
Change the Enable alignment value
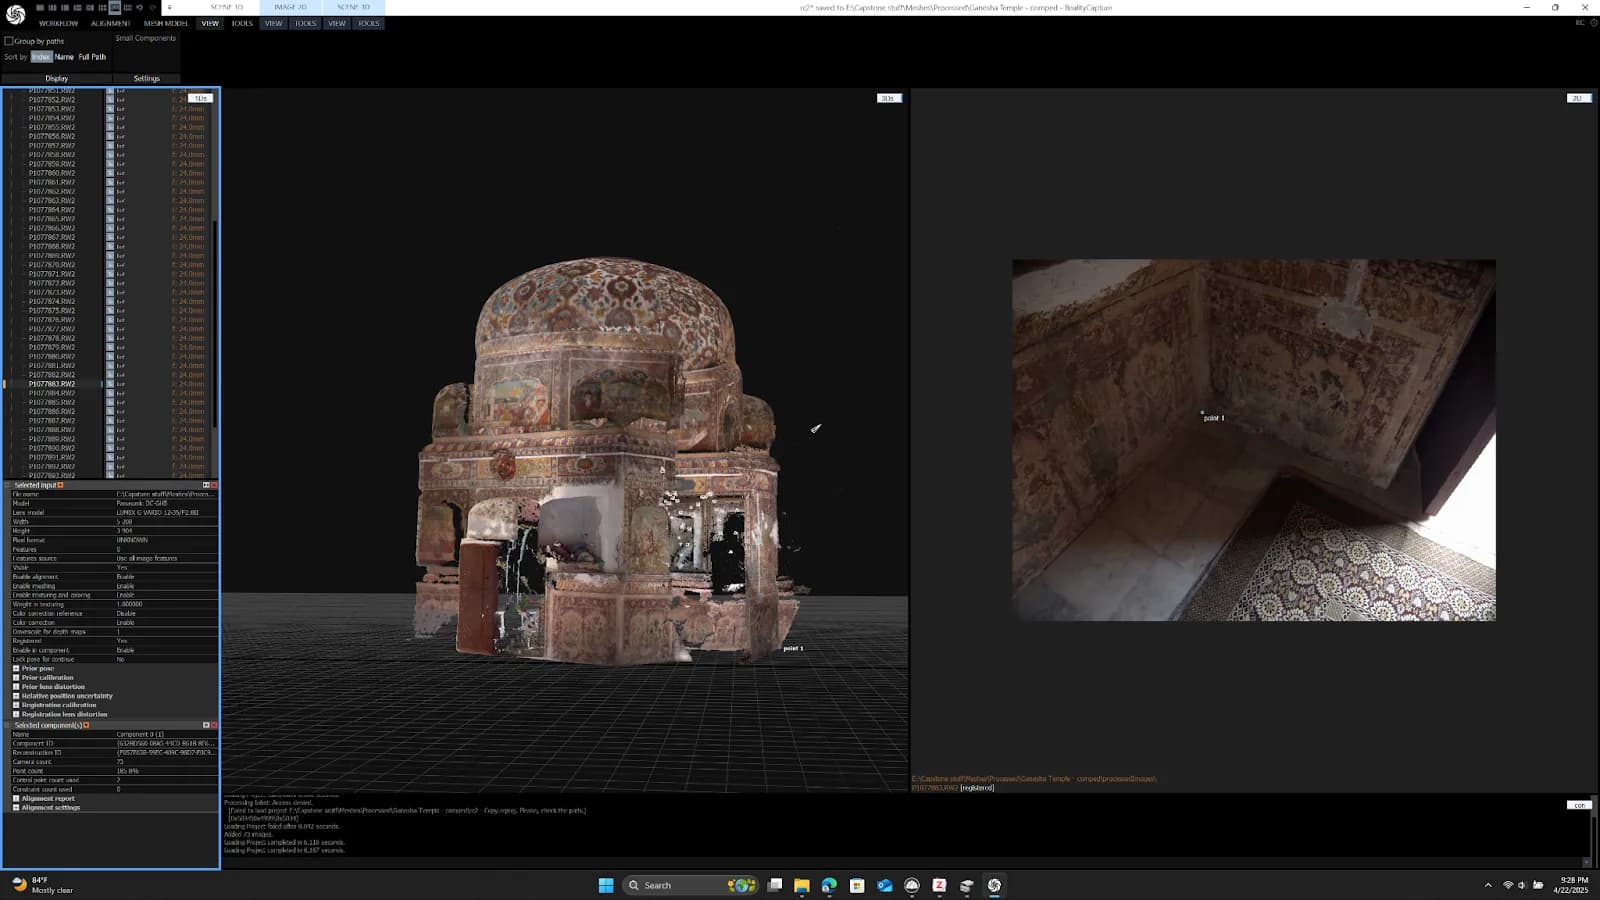(x=166, y=577)
